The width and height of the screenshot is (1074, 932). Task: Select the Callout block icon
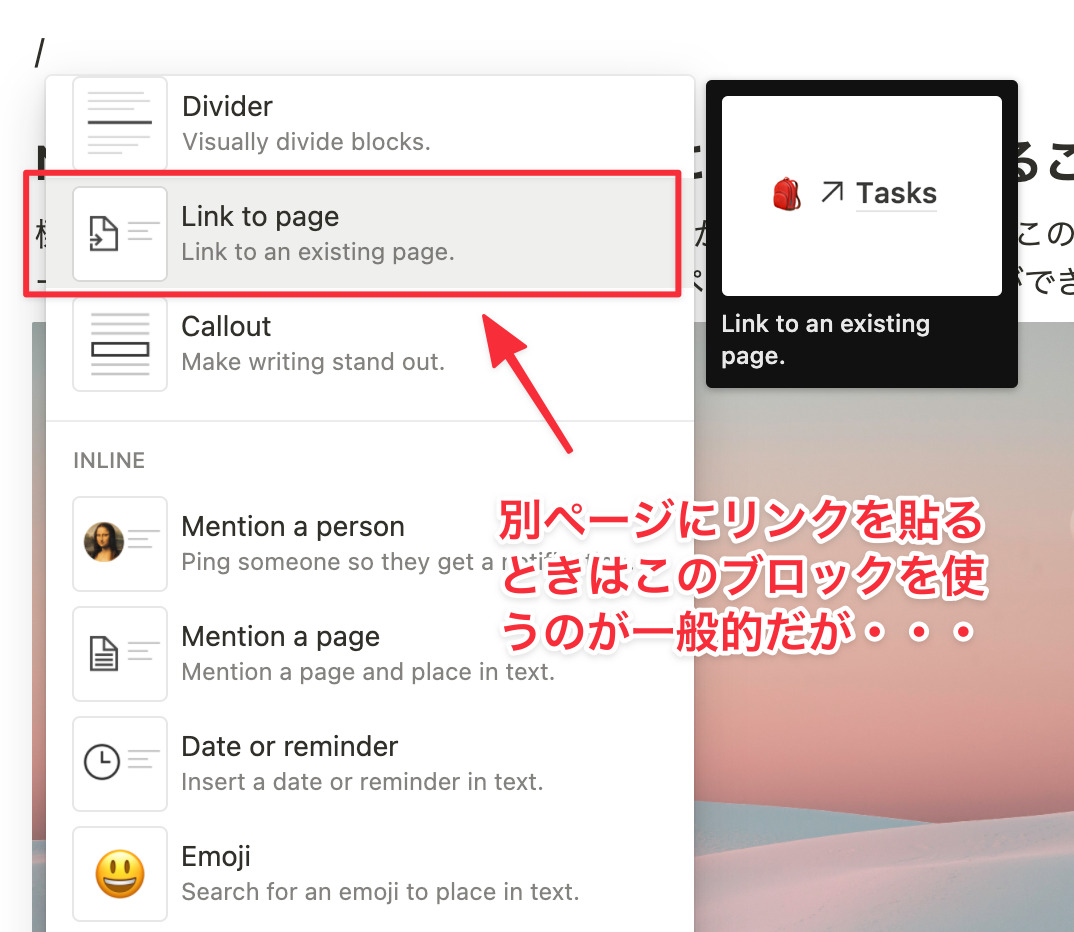coord(119,343)
